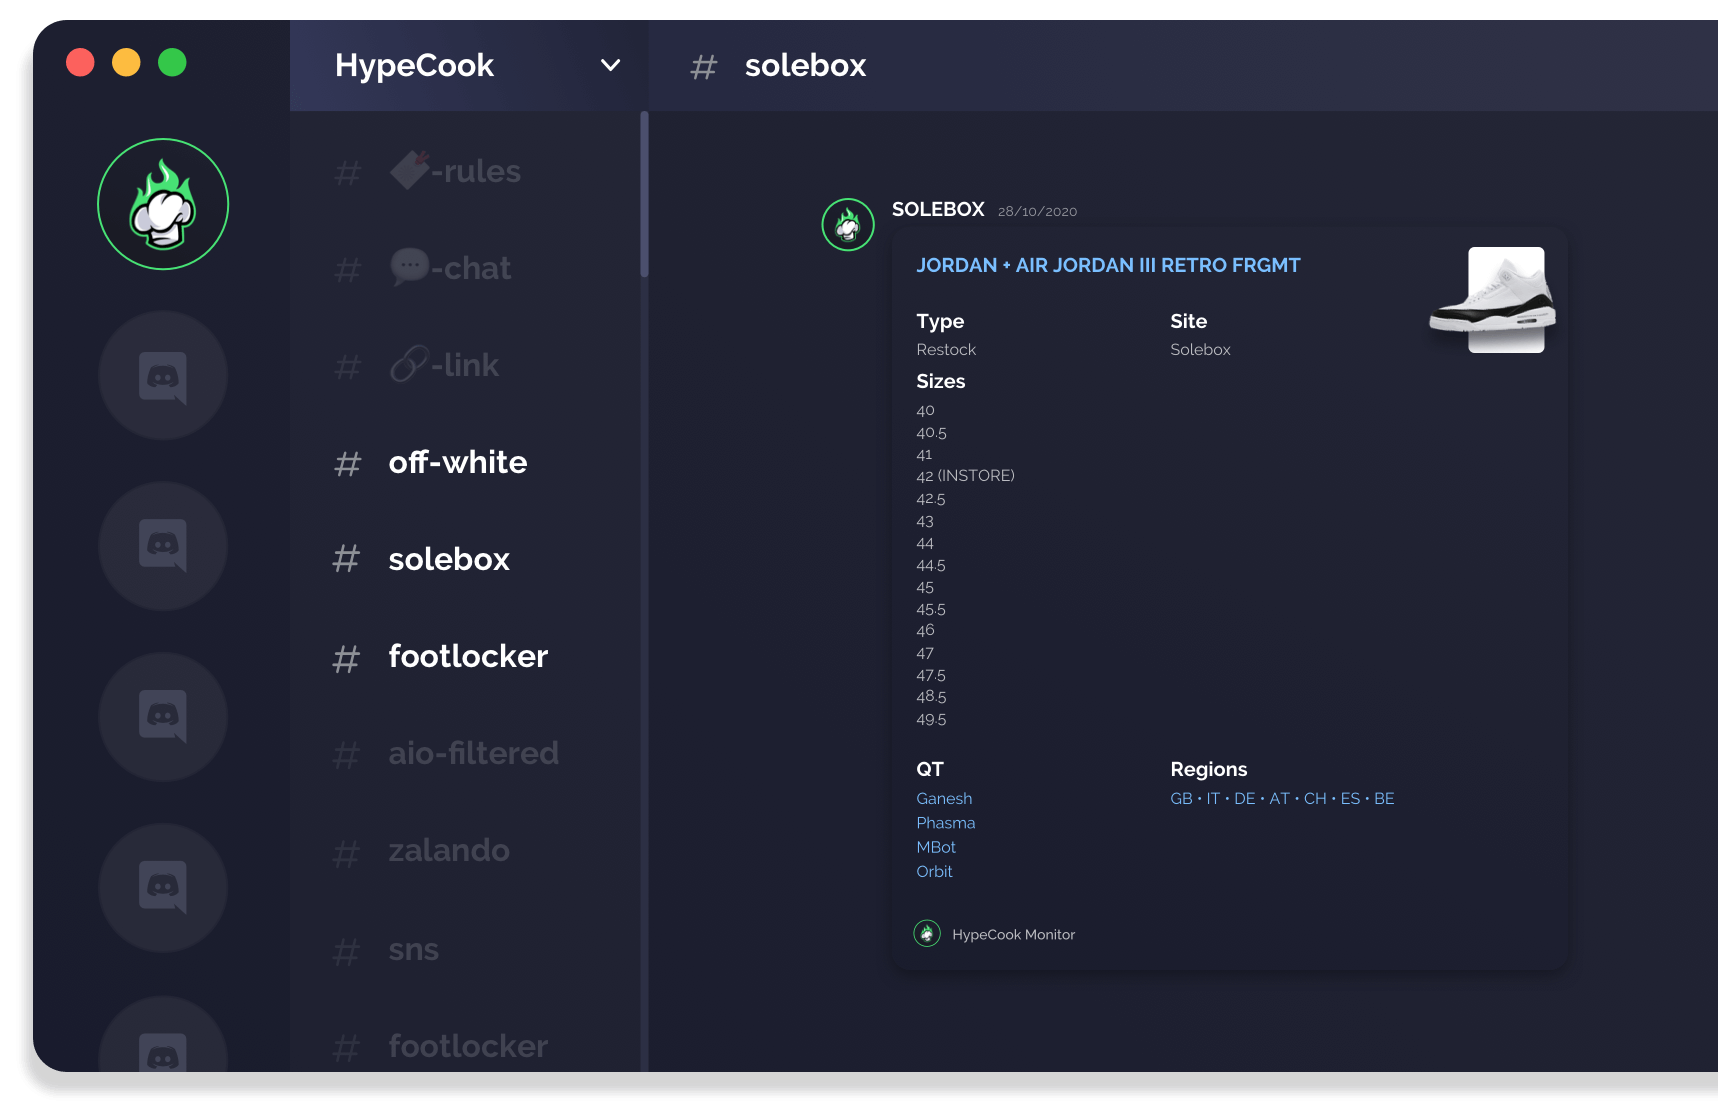
Task: Open the DE region link
Action: click(x=1244, y=798)
